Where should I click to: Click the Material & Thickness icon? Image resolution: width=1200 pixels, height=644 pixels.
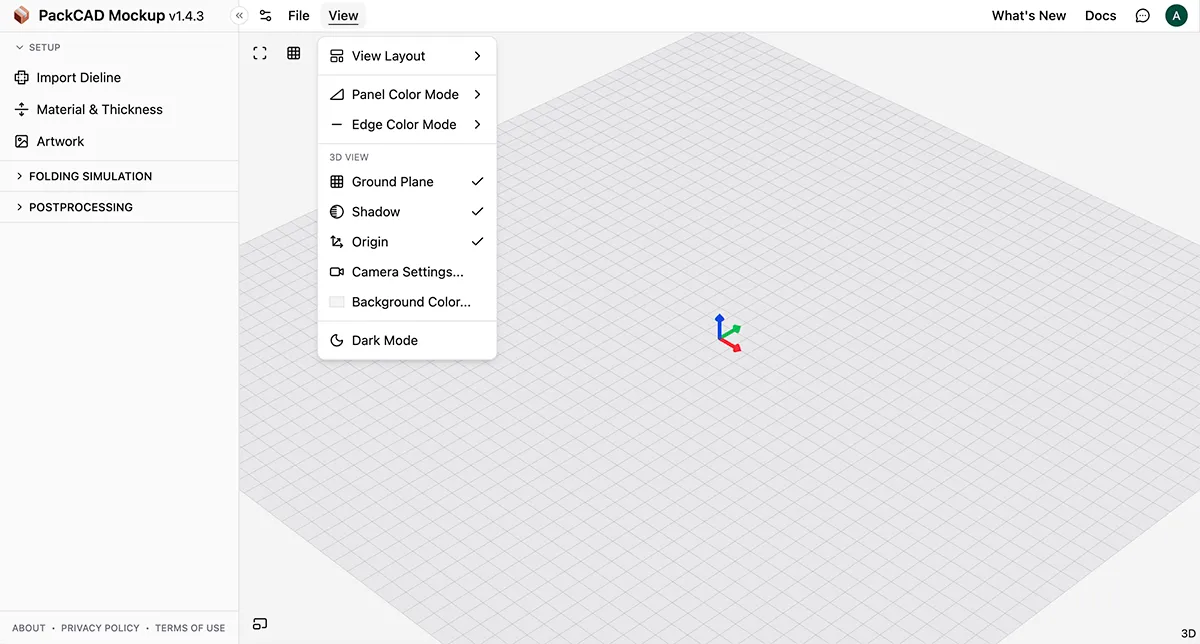(x=22, y=110)
